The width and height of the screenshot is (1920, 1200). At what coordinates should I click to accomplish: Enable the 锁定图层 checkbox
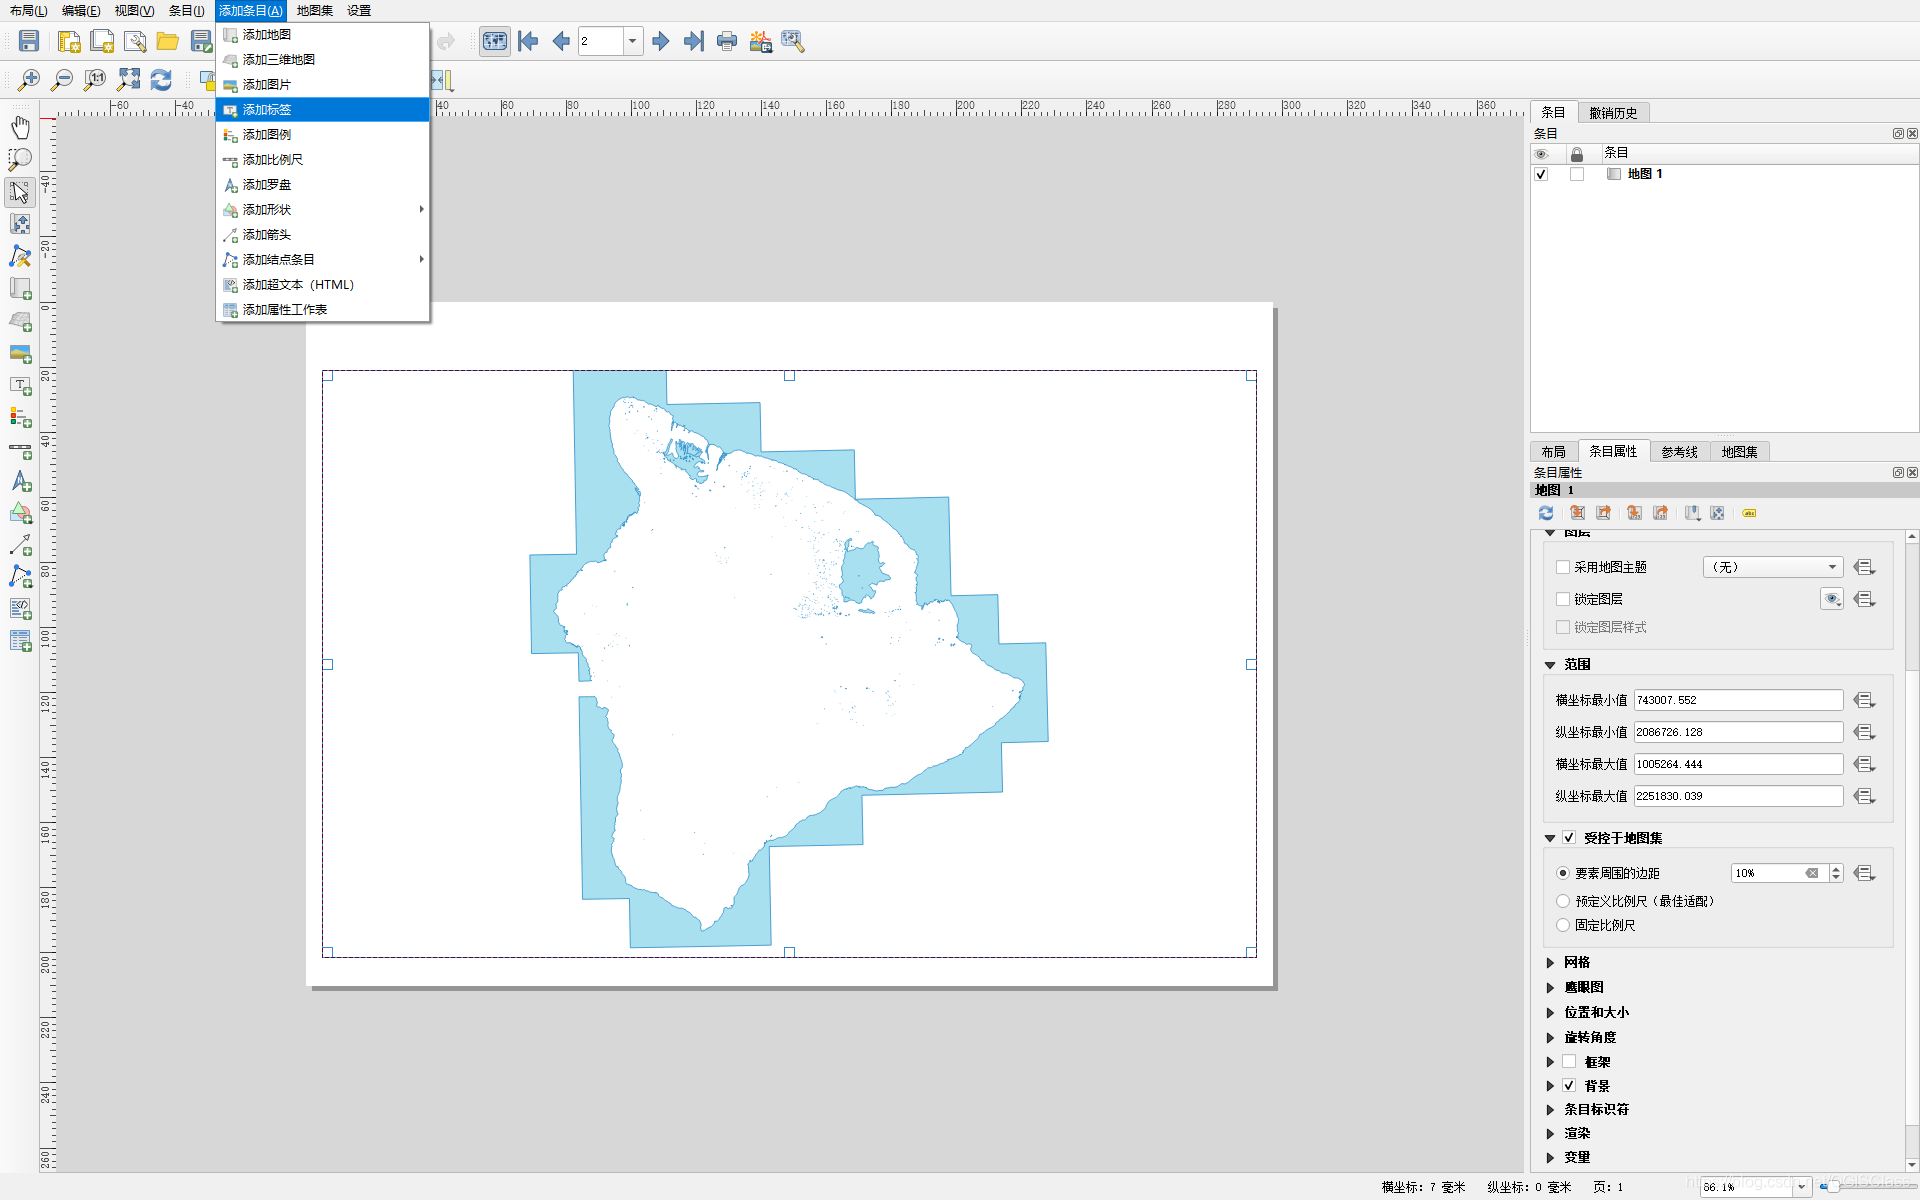(x=1563, y=599)
